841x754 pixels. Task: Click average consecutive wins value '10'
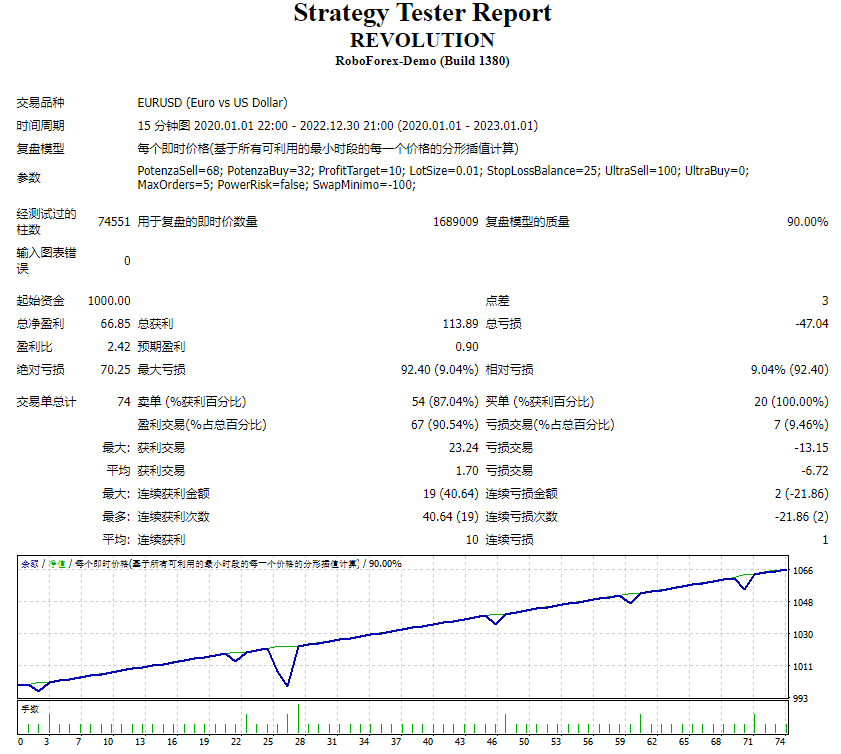pyautogui.click(x=472, y=539)
